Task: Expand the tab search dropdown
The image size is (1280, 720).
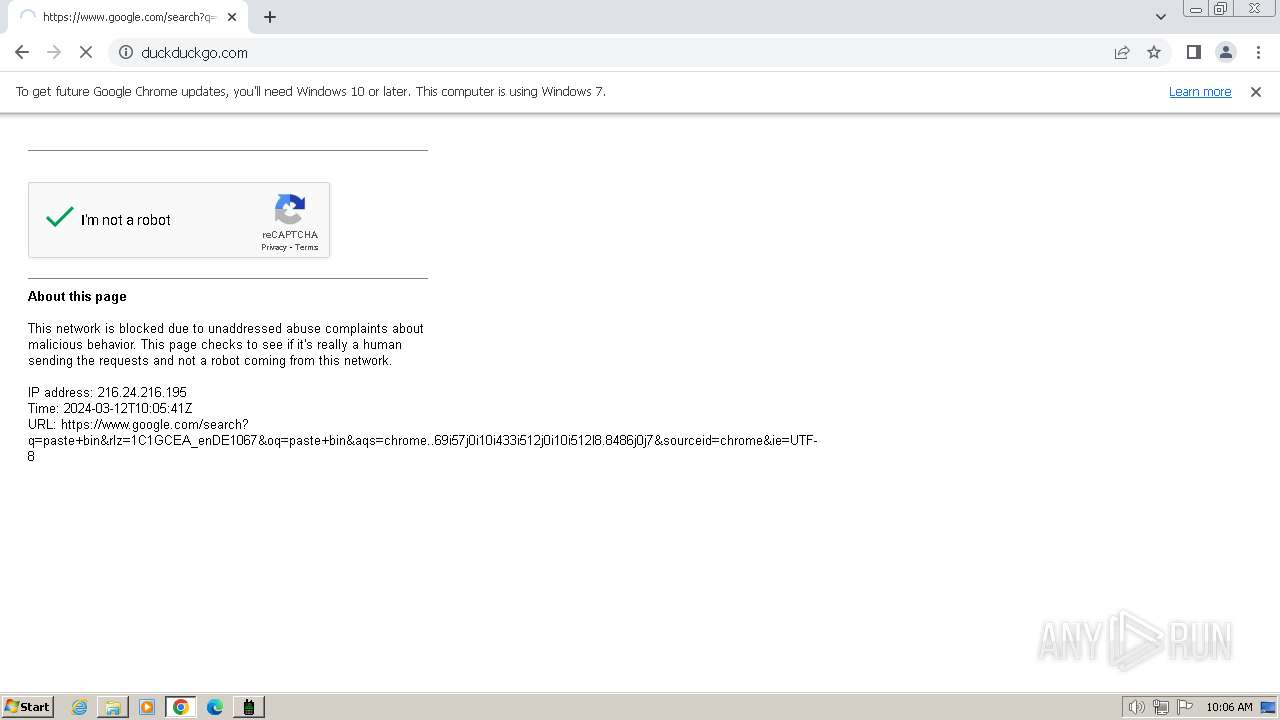Action: pyautogui.click(x=1160, y=17)
